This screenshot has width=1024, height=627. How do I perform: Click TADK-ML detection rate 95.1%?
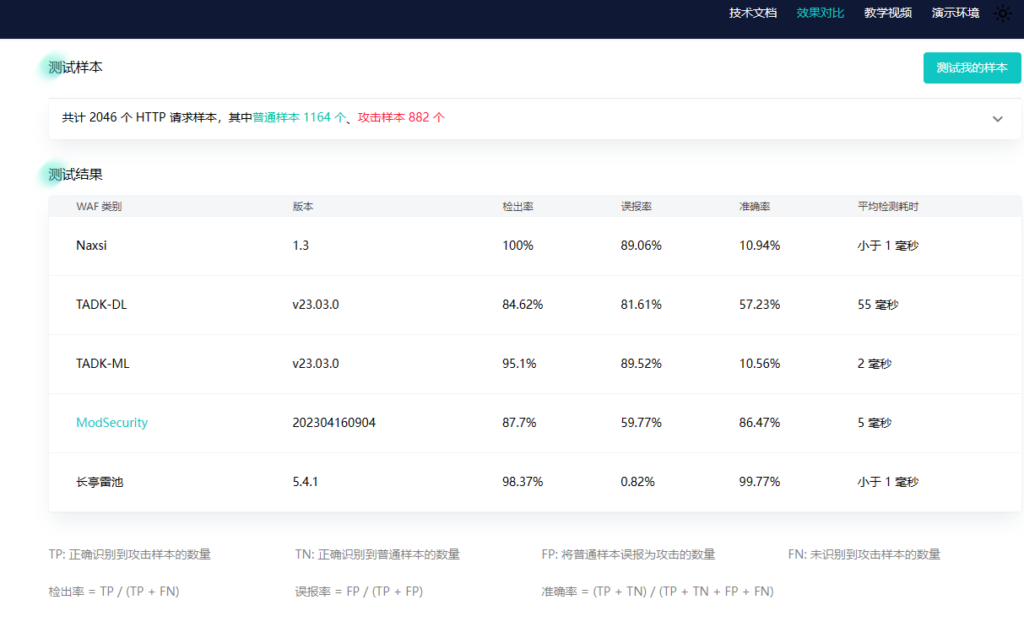tap(519, 364)
